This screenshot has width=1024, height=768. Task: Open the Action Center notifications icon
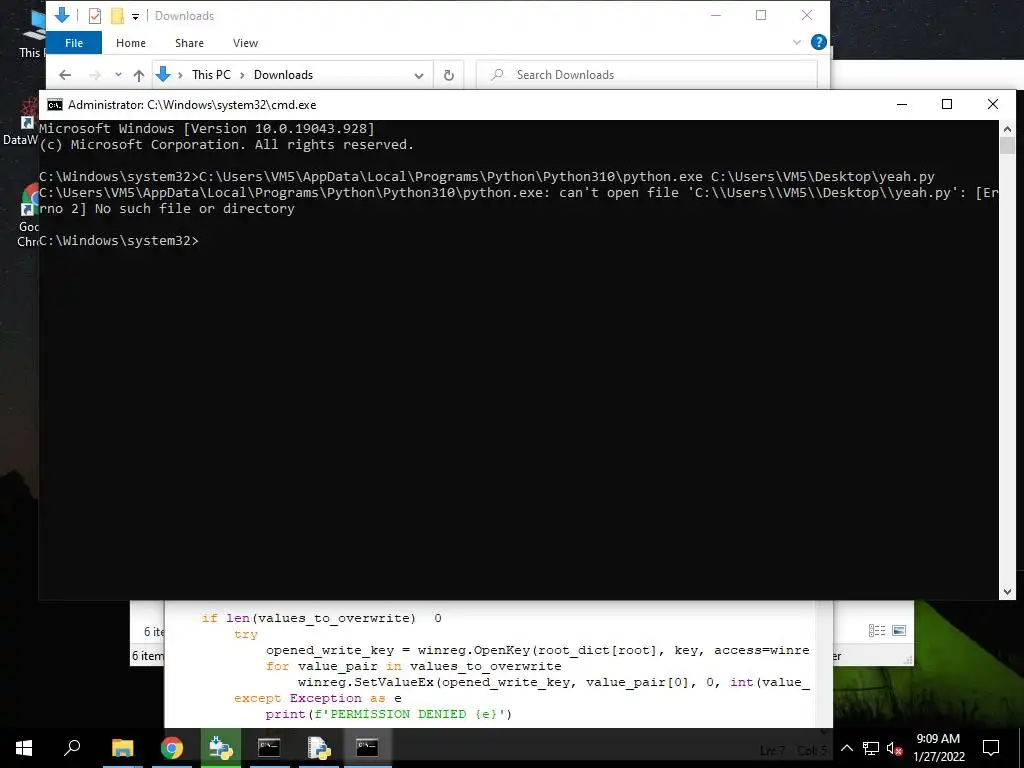[991, 748]
